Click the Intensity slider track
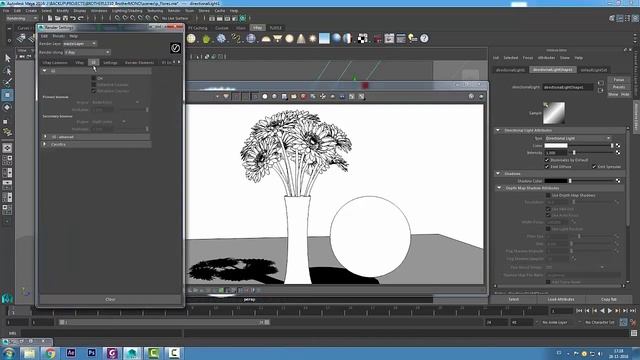Image resolution: width=640 pixels, height=360 pixels. pyautogui.click(x=592, y=153)
